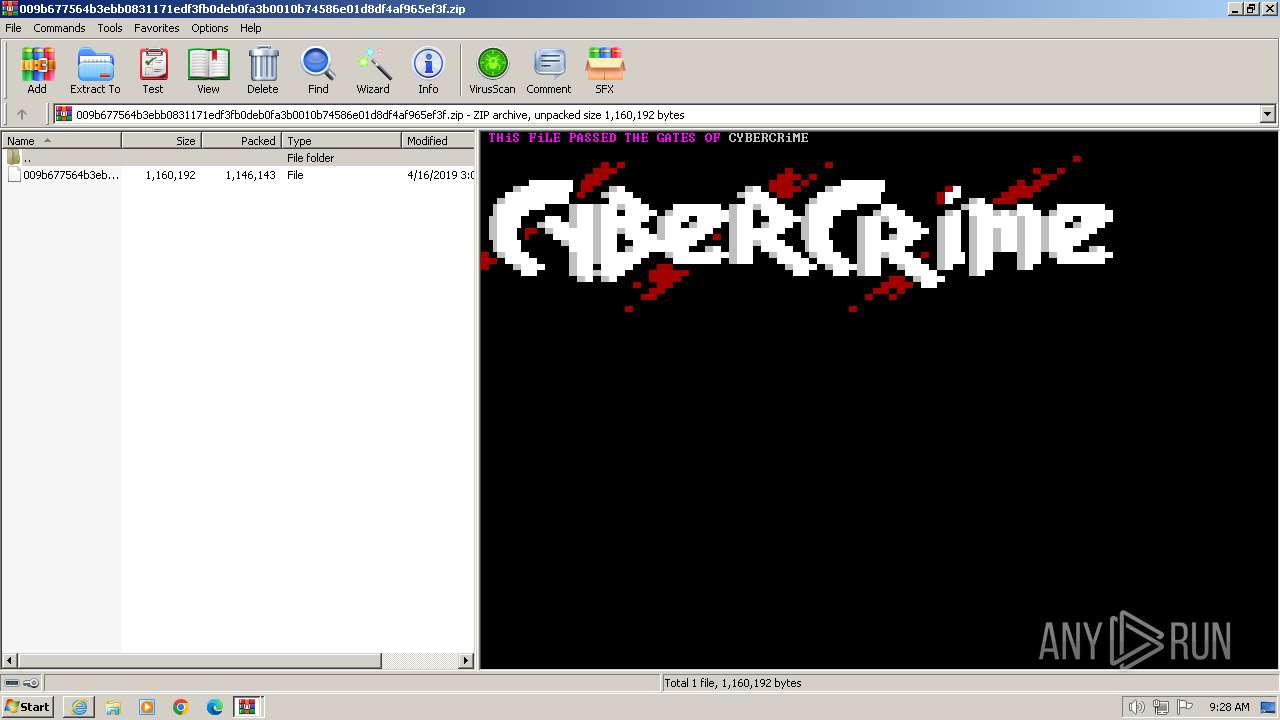Sort file list by Modified column
The width and height of the screenshot is (1280, 720).
(x=438, y=141)
